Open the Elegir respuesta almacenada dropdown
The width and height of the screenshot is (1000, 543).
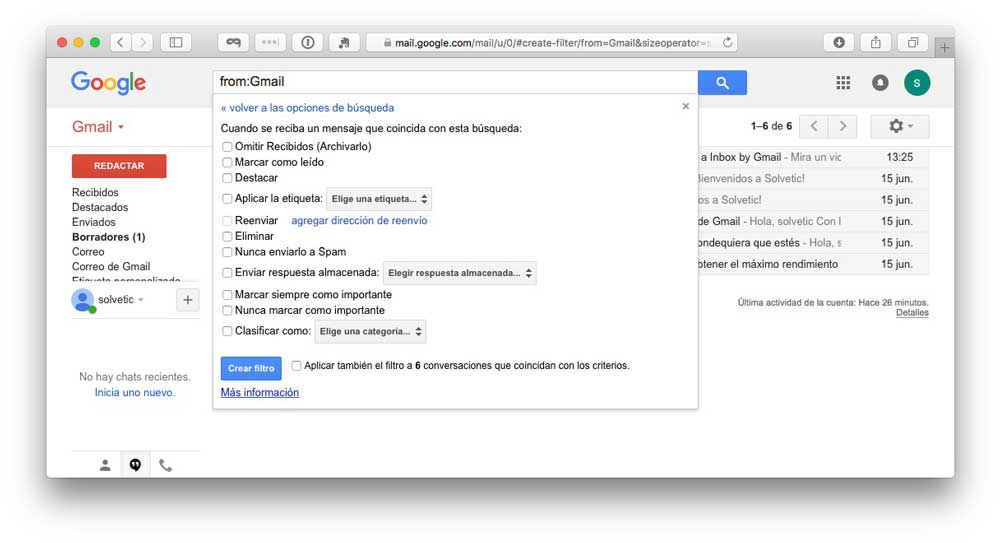pos(460,273)
